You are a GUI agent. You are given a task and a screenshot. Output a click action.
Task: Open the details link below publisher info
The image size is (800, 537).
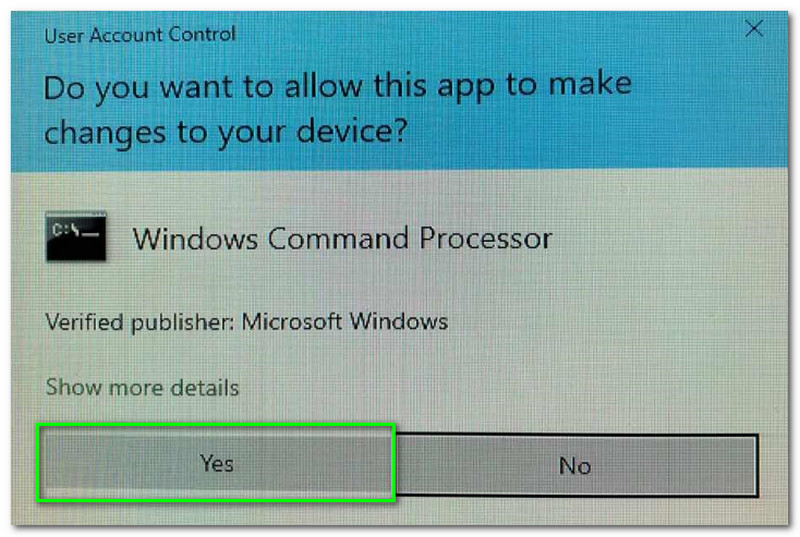tap(142, 388)
